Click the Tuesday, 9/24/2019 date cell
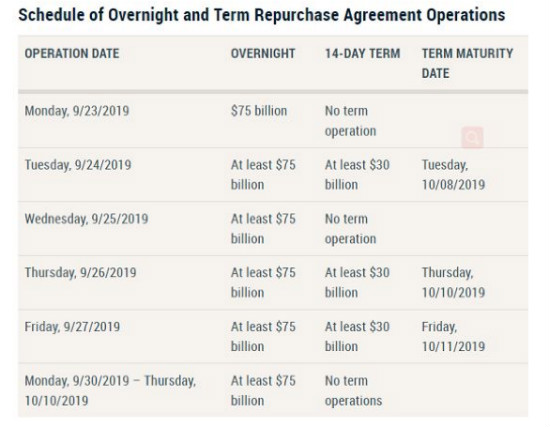 pos(78,165)
